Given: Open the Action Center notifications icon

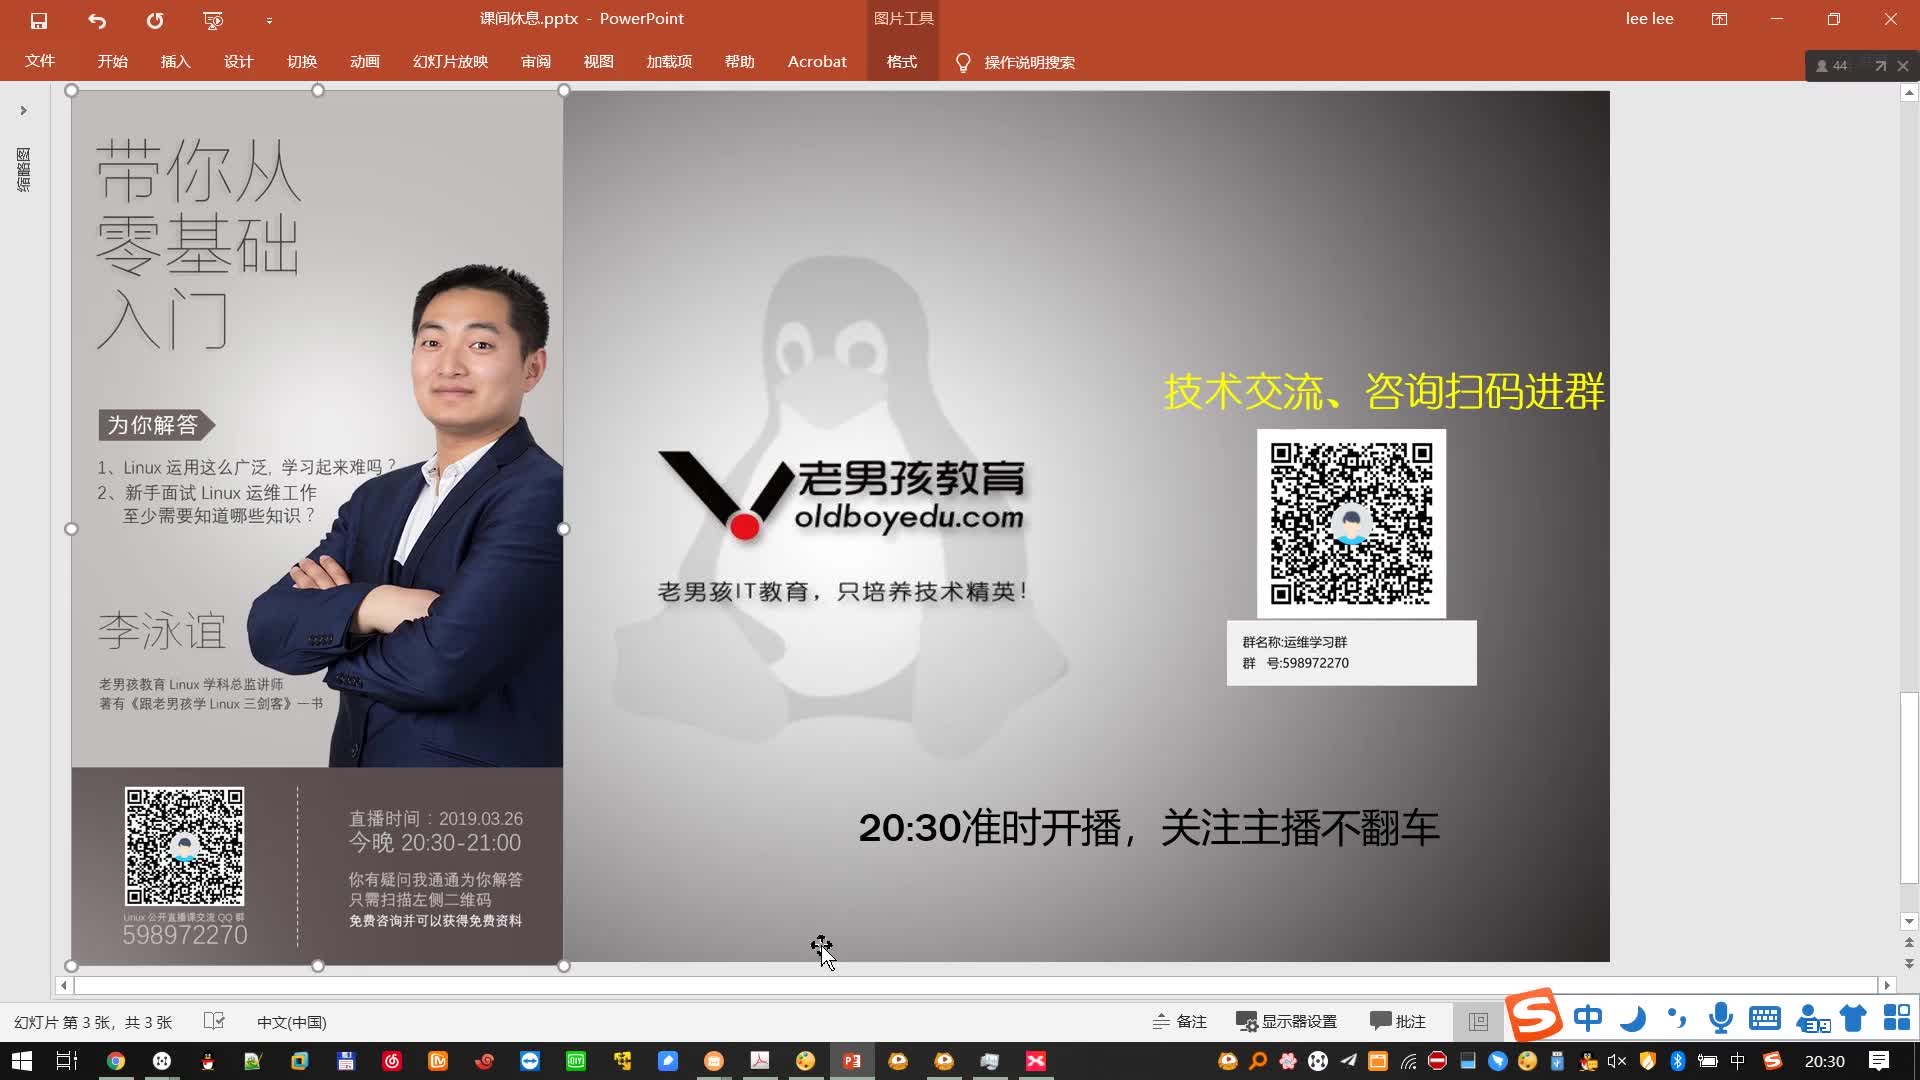Looking at the screenshot, I should 1879,1061.
